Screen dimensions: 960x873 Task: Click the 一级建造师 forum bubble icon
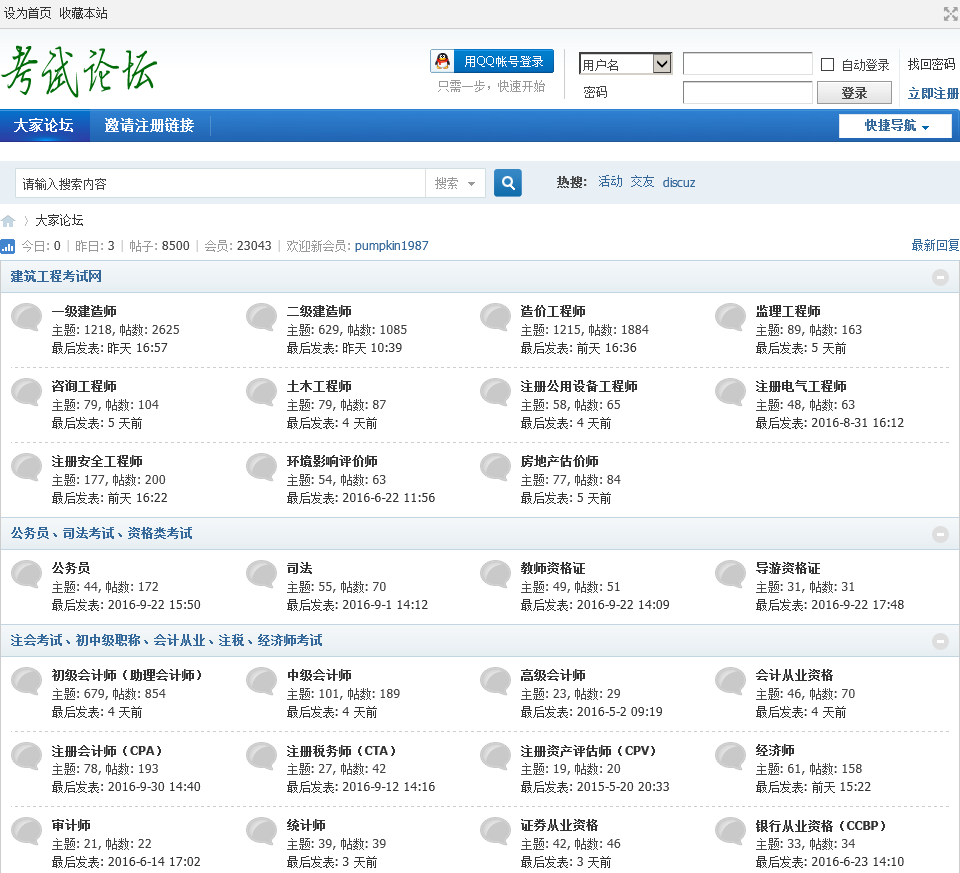pos(27,317)
